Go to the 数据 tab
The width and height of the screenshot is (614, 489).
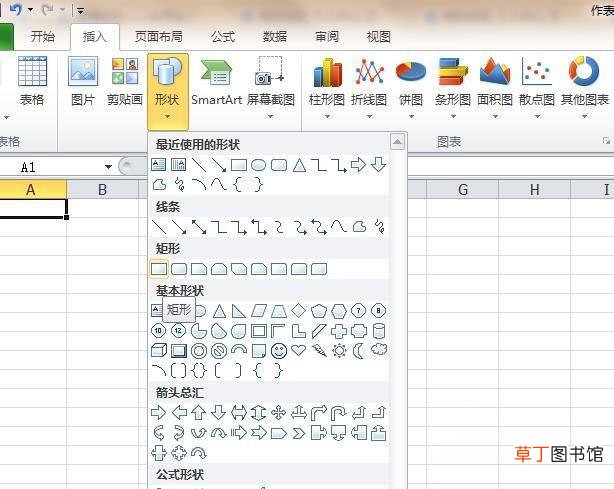(275, 37)
